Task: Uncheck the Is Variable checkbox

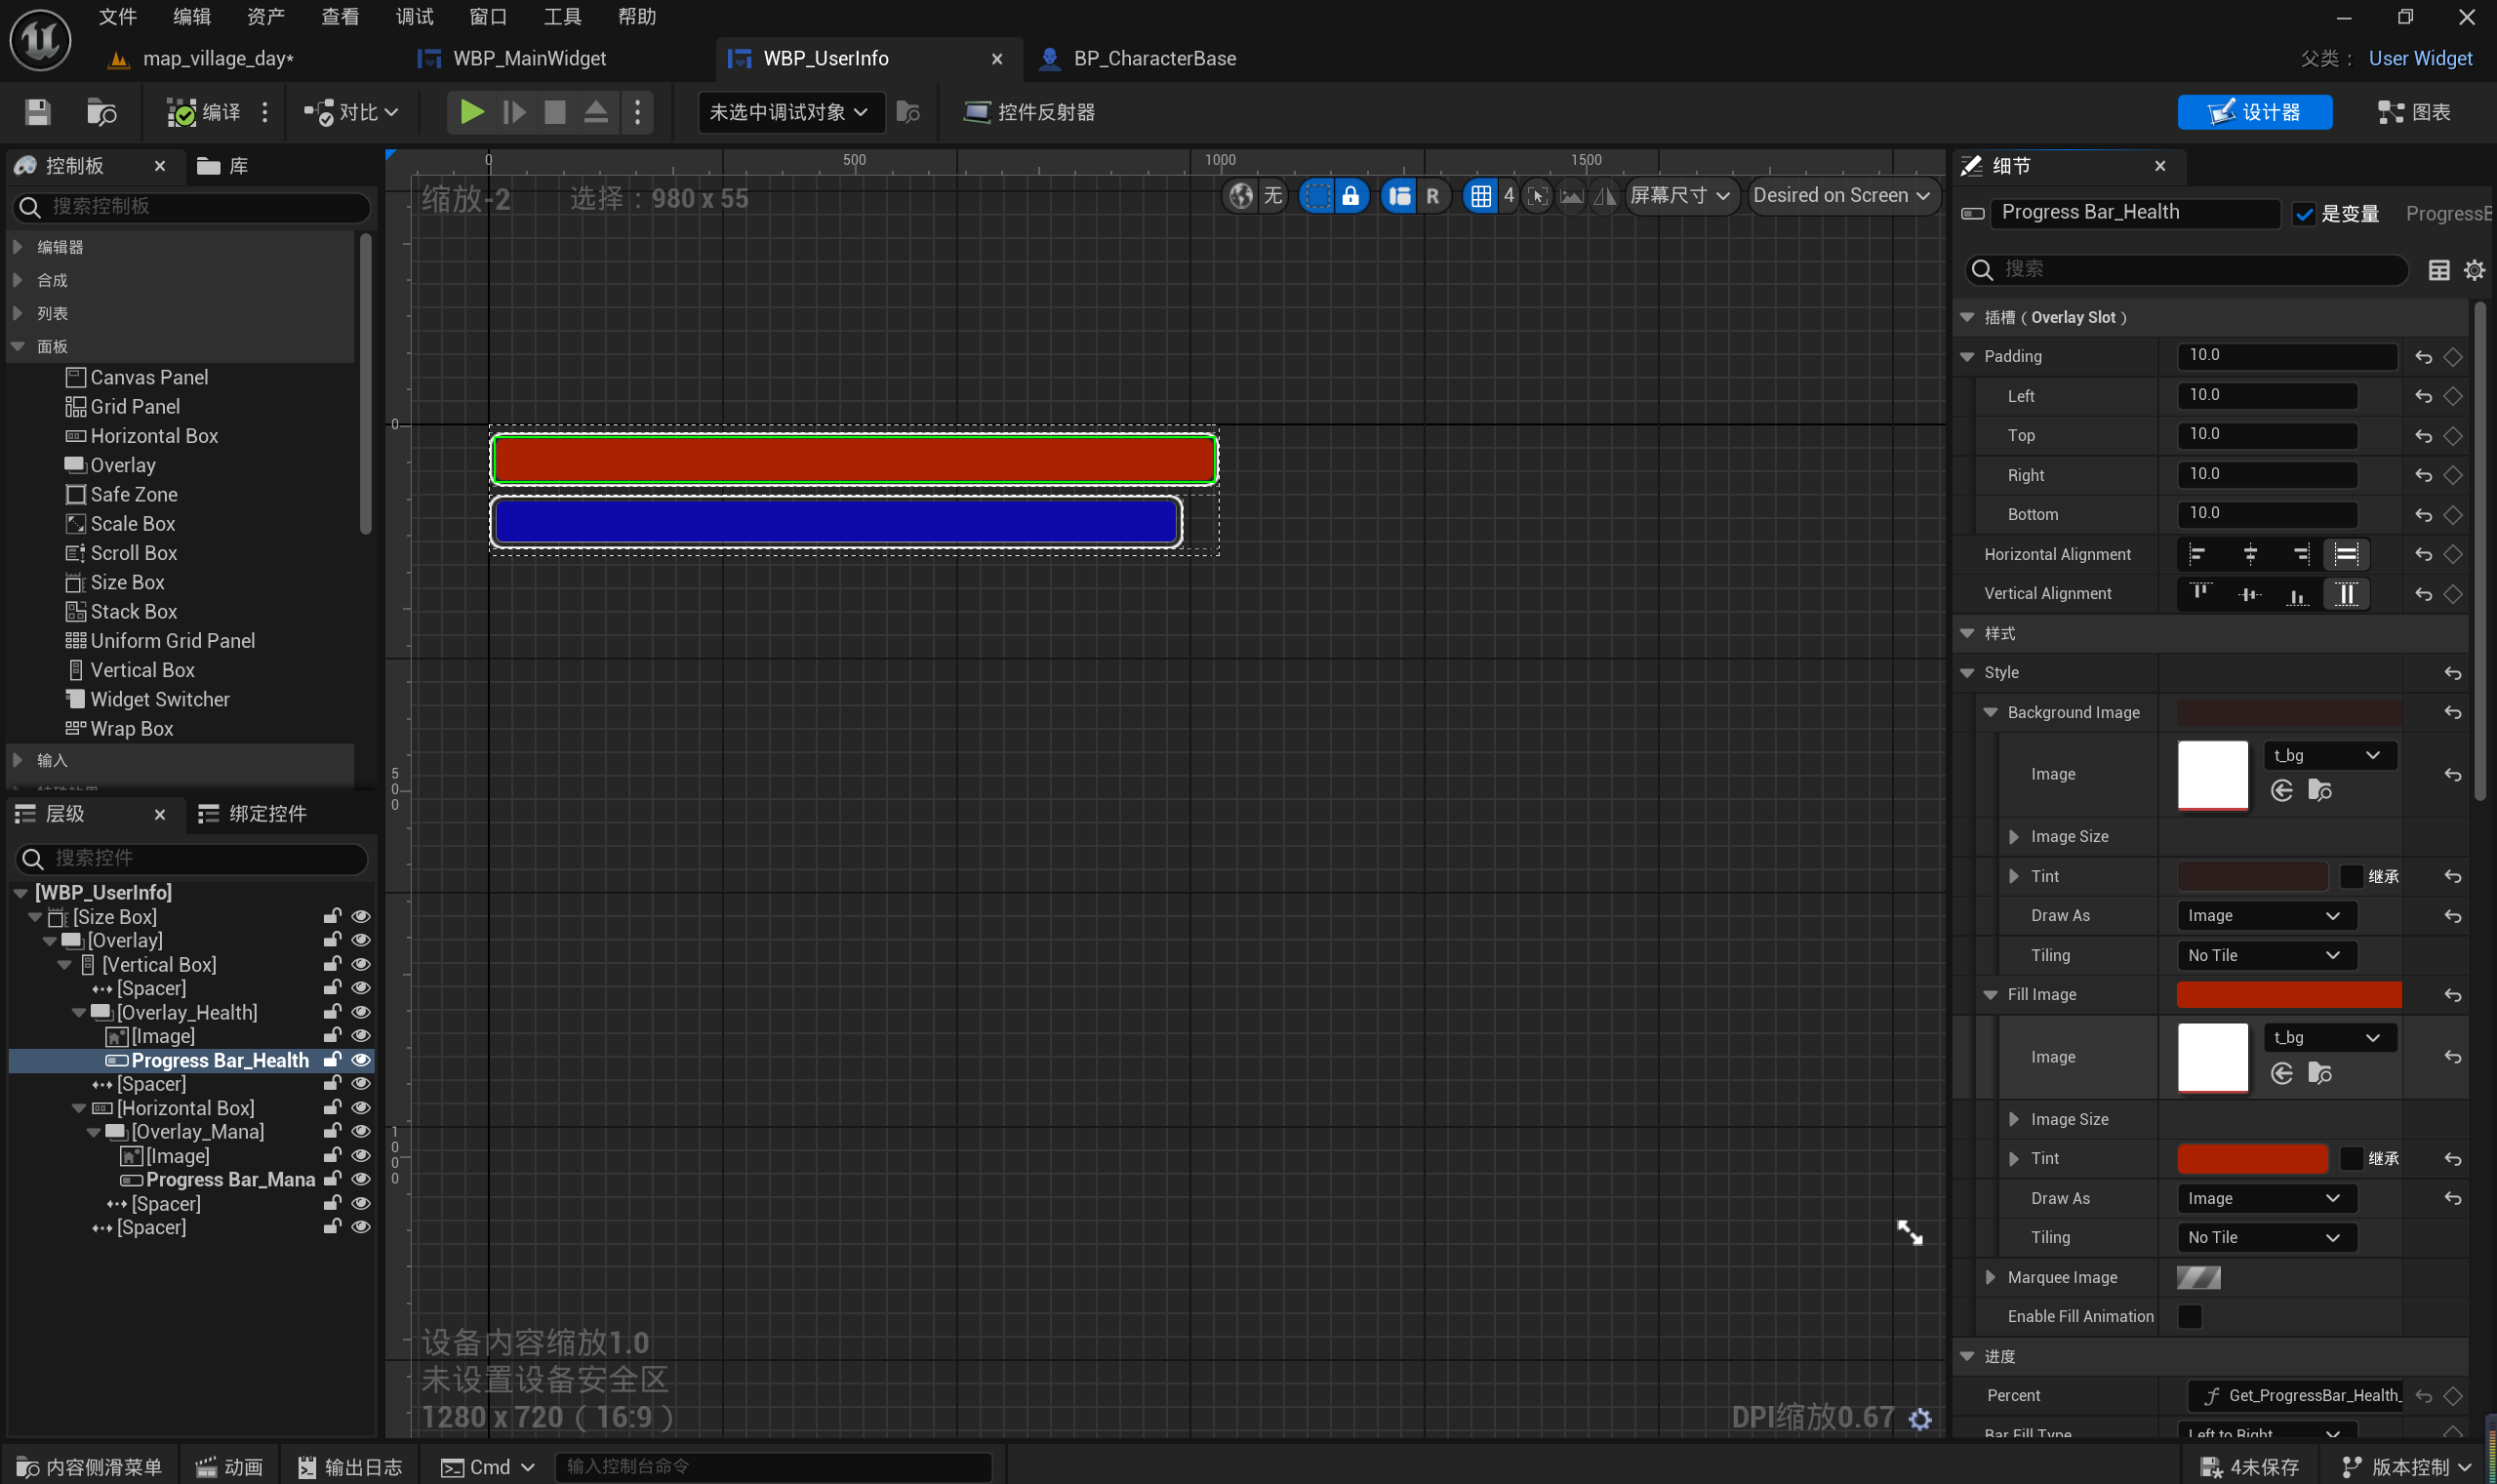Action: click(x=2304, y=214)
